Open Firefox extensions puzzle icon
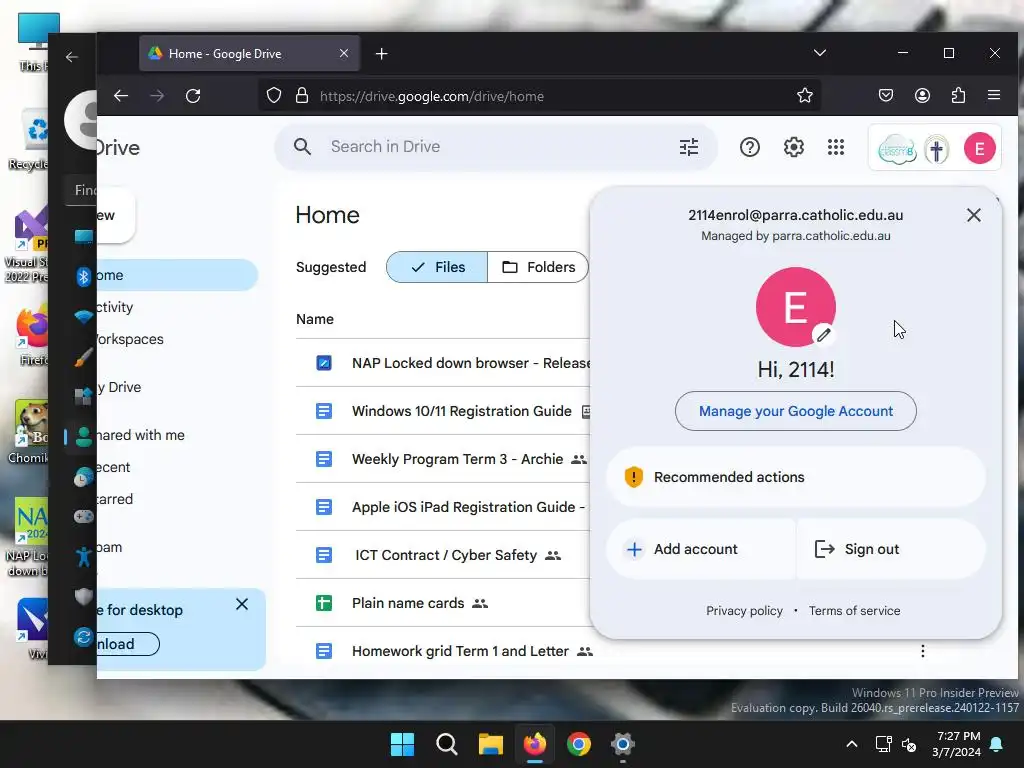This screenshot has width=1024, height=768. pyautogui.click(x=958, y=96)
